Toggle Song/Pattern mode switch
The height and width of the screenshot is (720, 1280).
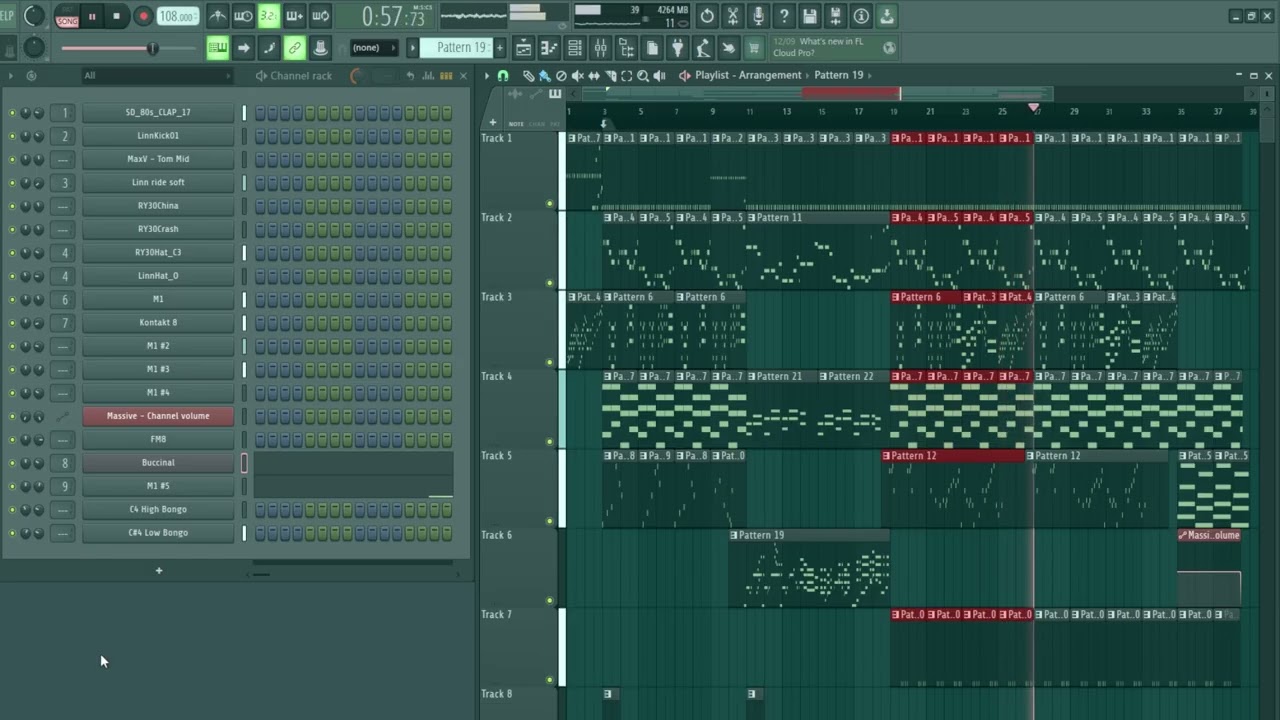click(x=67, y=17)
